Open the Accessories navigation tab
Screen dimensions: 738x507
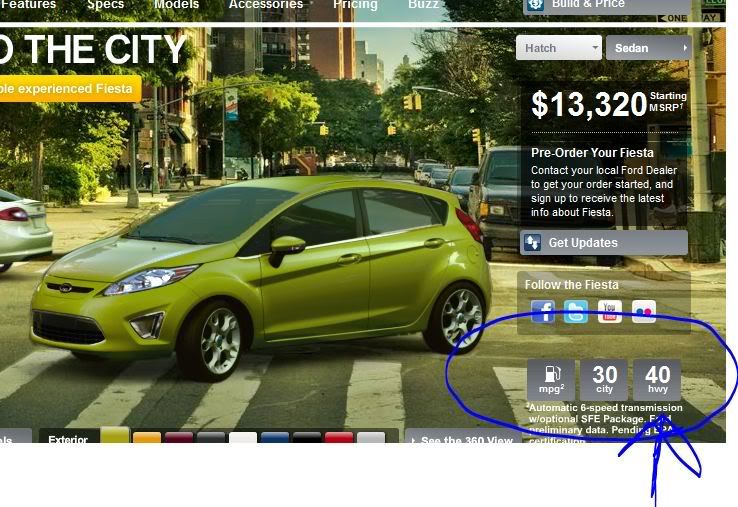pyautogui.click(x=265, y=5)
